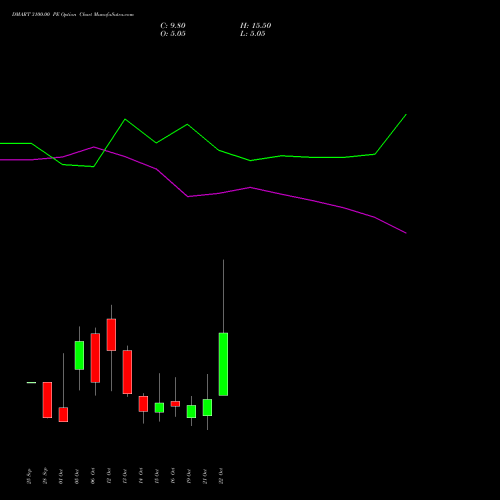
Task: Select the high value H: 15.50
Action: coord(255,26)
